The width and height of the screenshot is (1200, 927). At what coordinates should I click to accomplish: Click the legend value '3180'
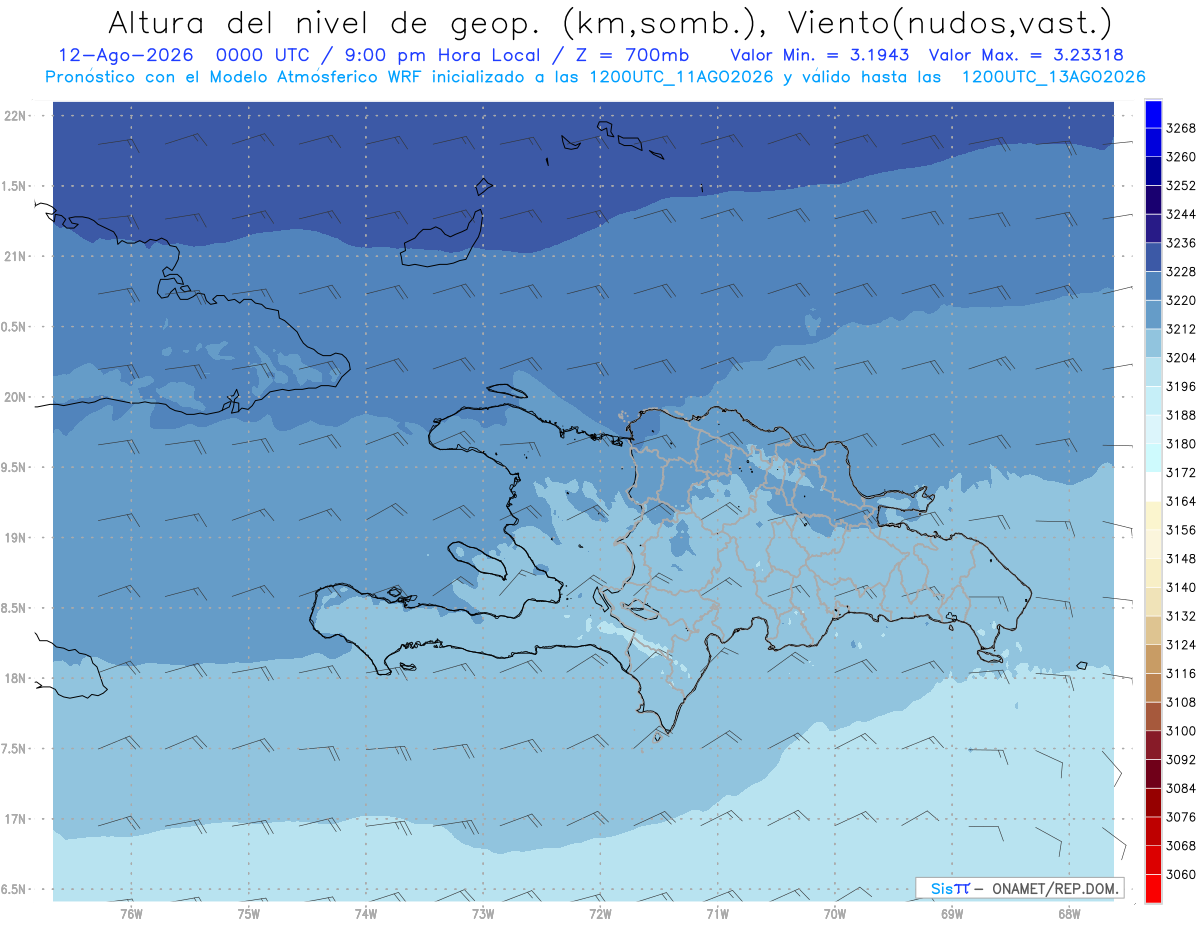coord(1181,443)
